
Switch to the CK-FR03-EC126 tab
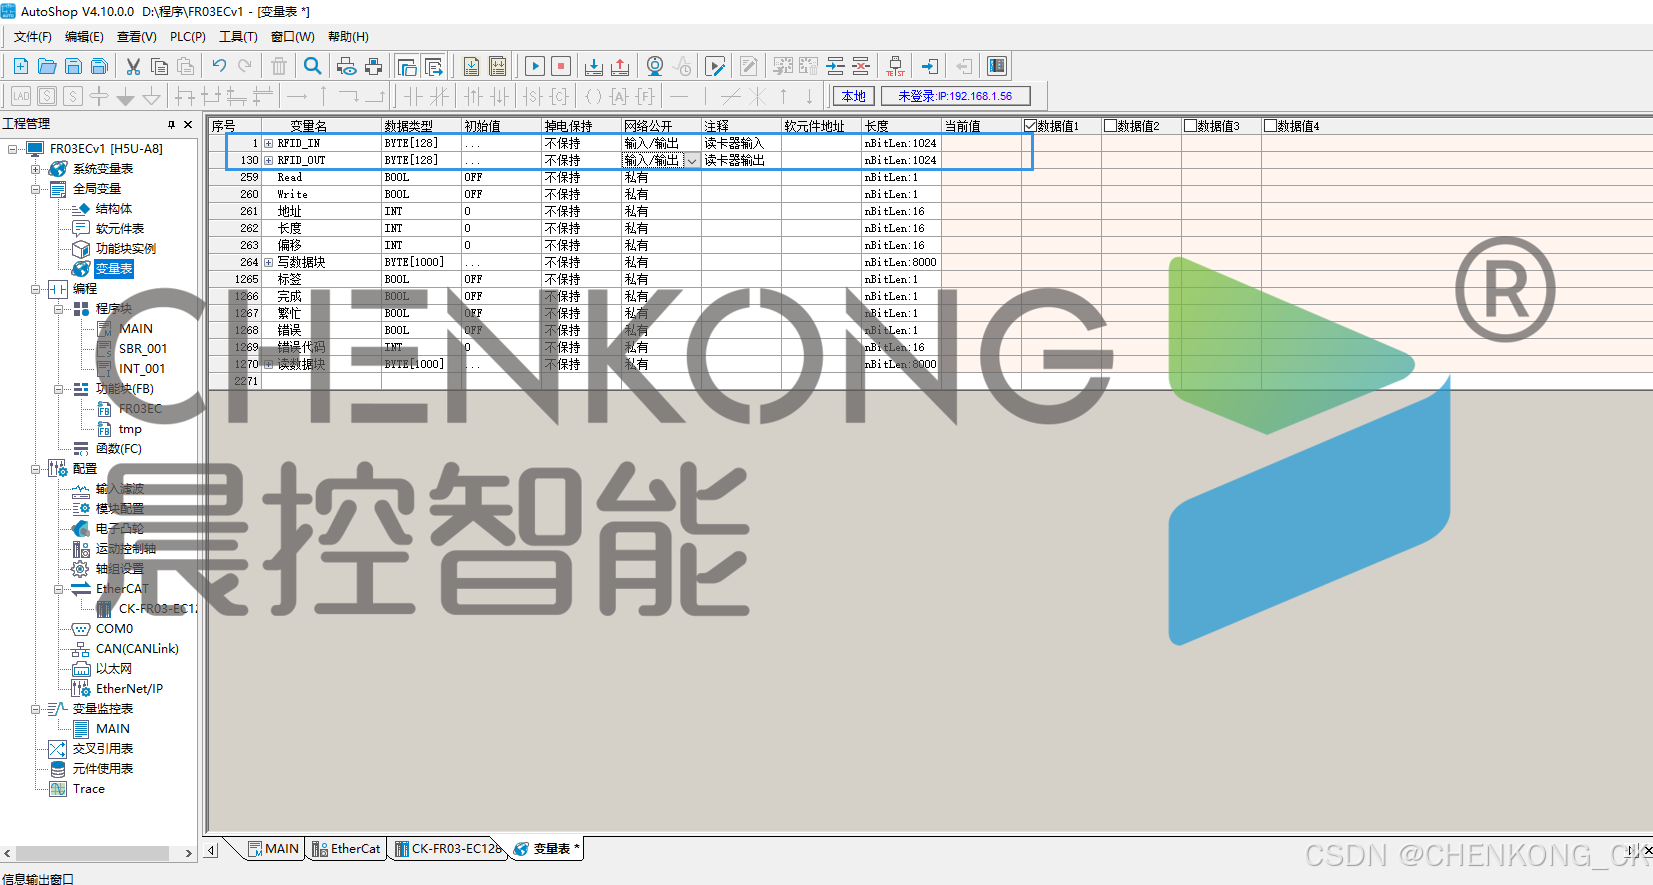[449, 849]
